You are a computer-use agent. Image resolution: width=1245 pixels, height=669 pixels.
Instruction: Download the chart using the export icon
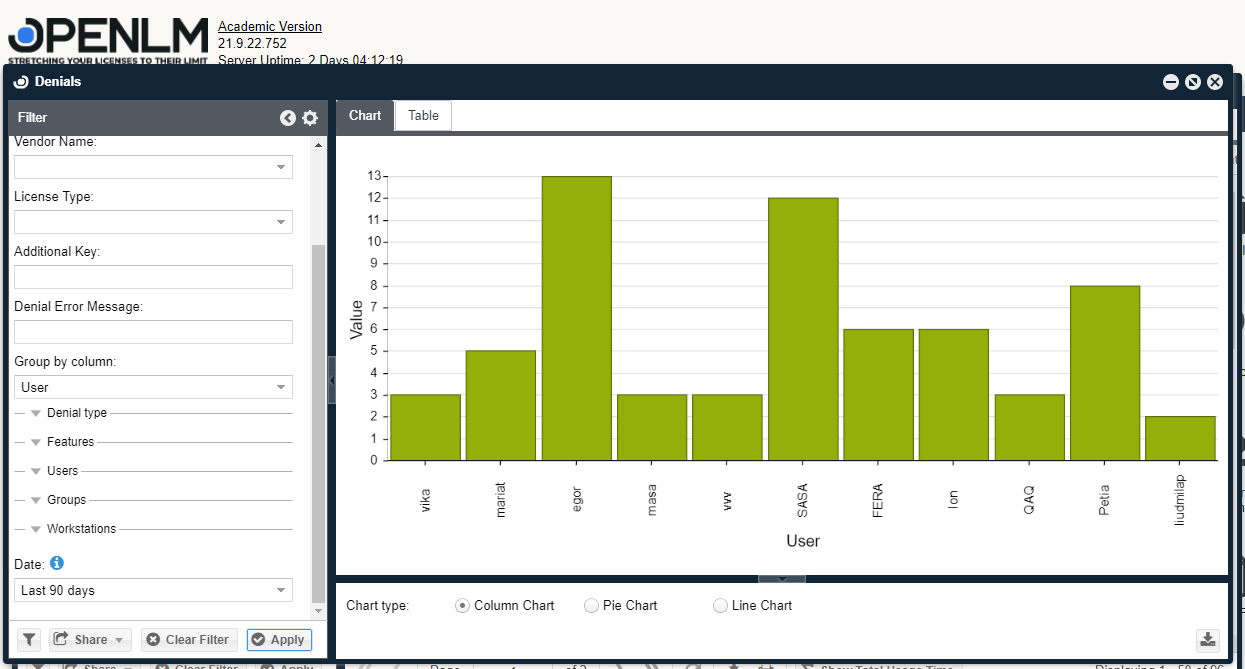tap(1208, 640)
